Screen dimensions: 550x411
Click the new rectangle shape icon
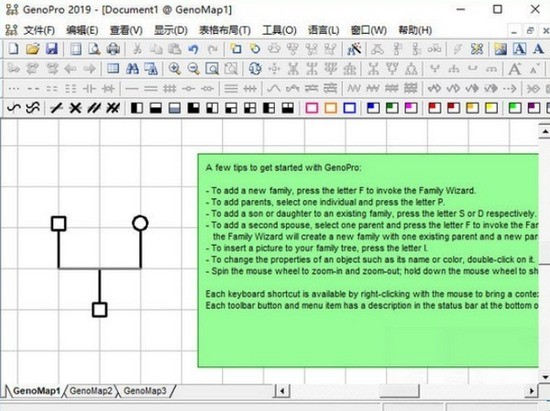coord(236,49)
